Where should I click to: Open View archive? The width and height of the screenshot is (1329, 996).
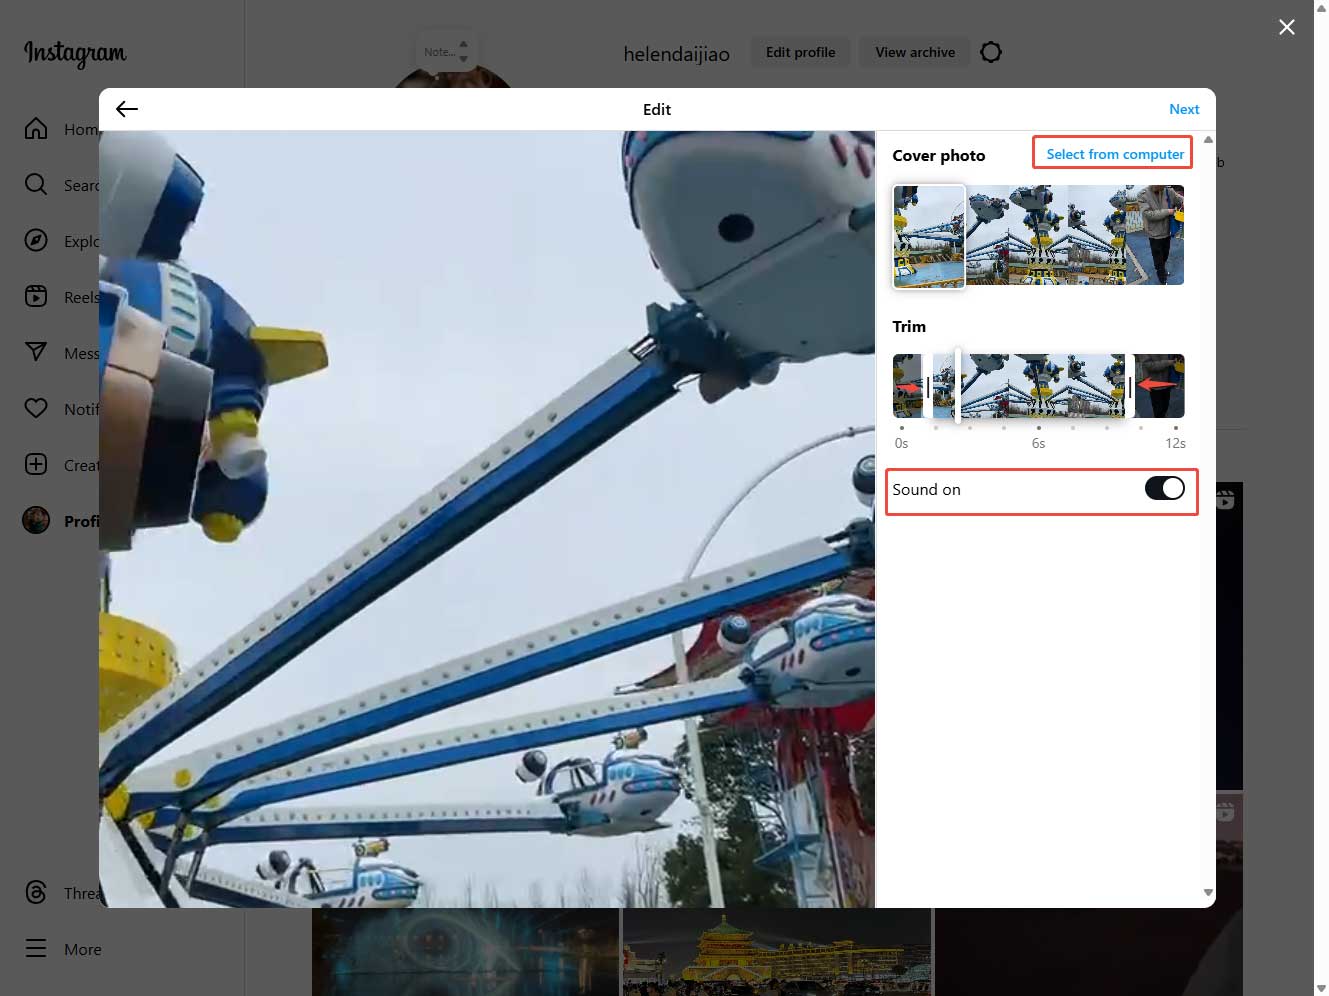[x=914, y=51]
